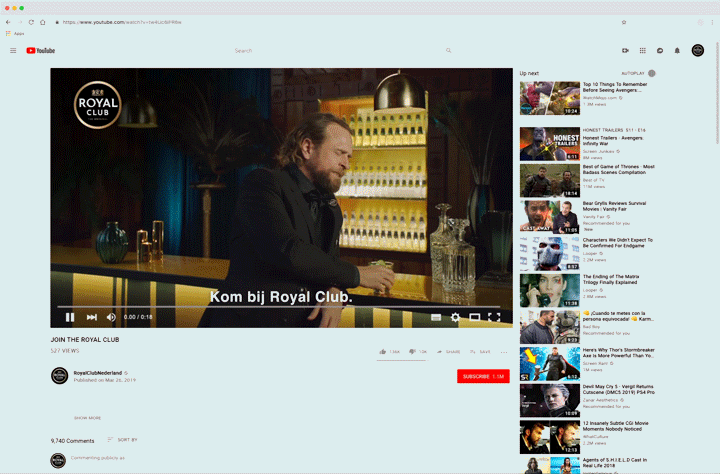720x474 pixels.
Task: Go to YouTube home via logo
Action: [40, 51]
